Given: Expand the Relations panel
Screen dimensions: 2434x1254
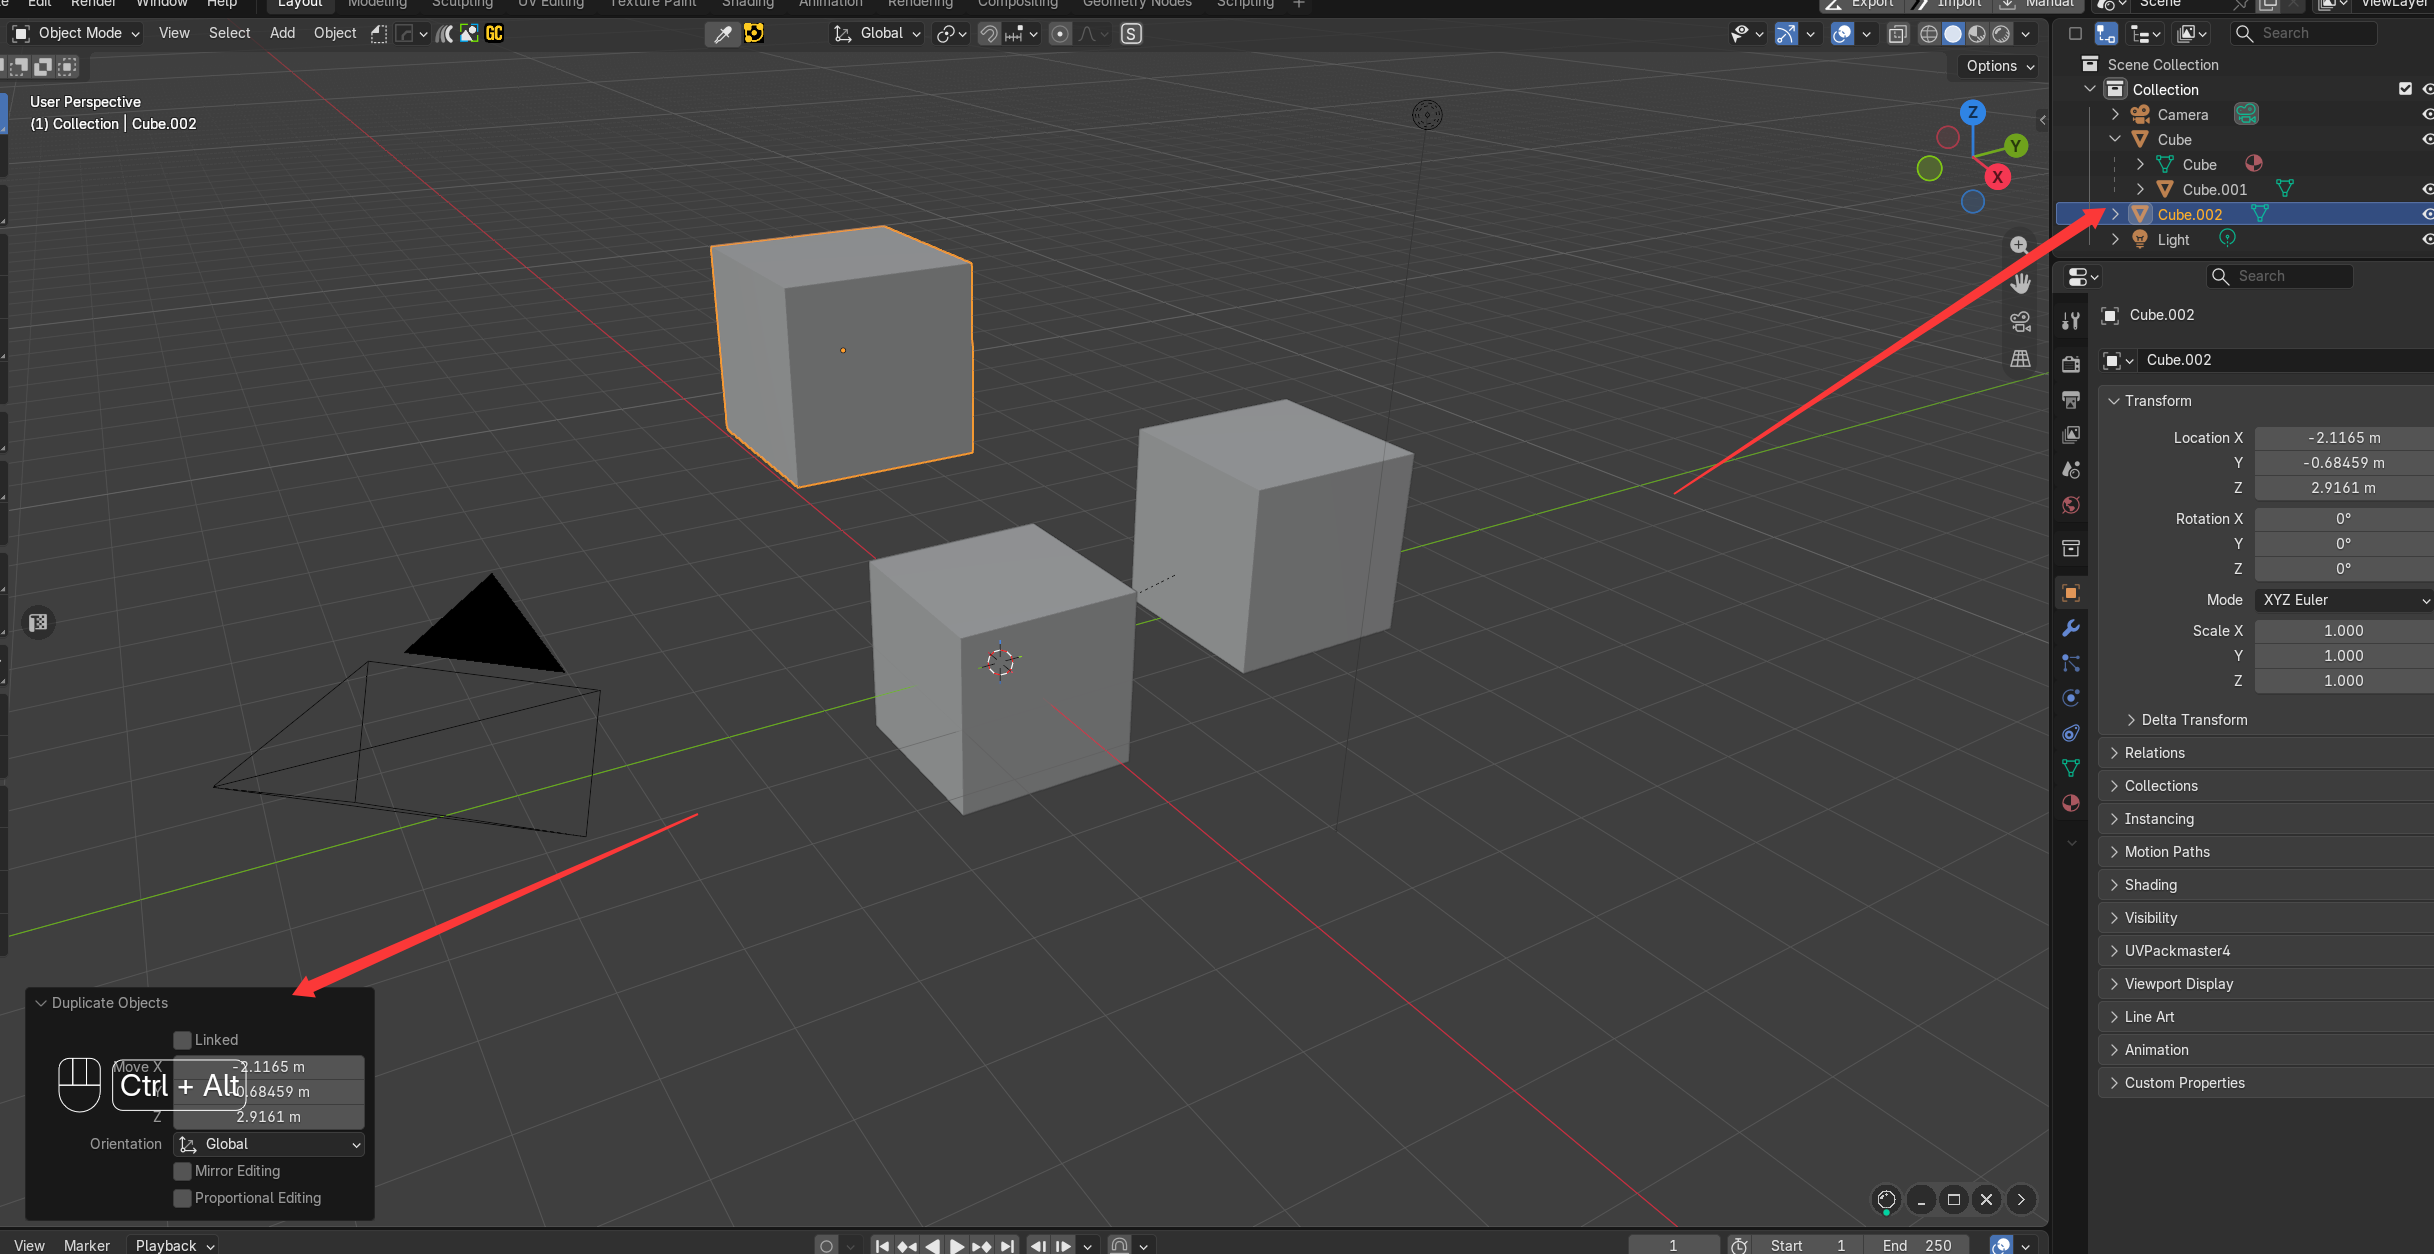Looking at the screenshot, I should pyautogui.click(x=2154, y=753).
